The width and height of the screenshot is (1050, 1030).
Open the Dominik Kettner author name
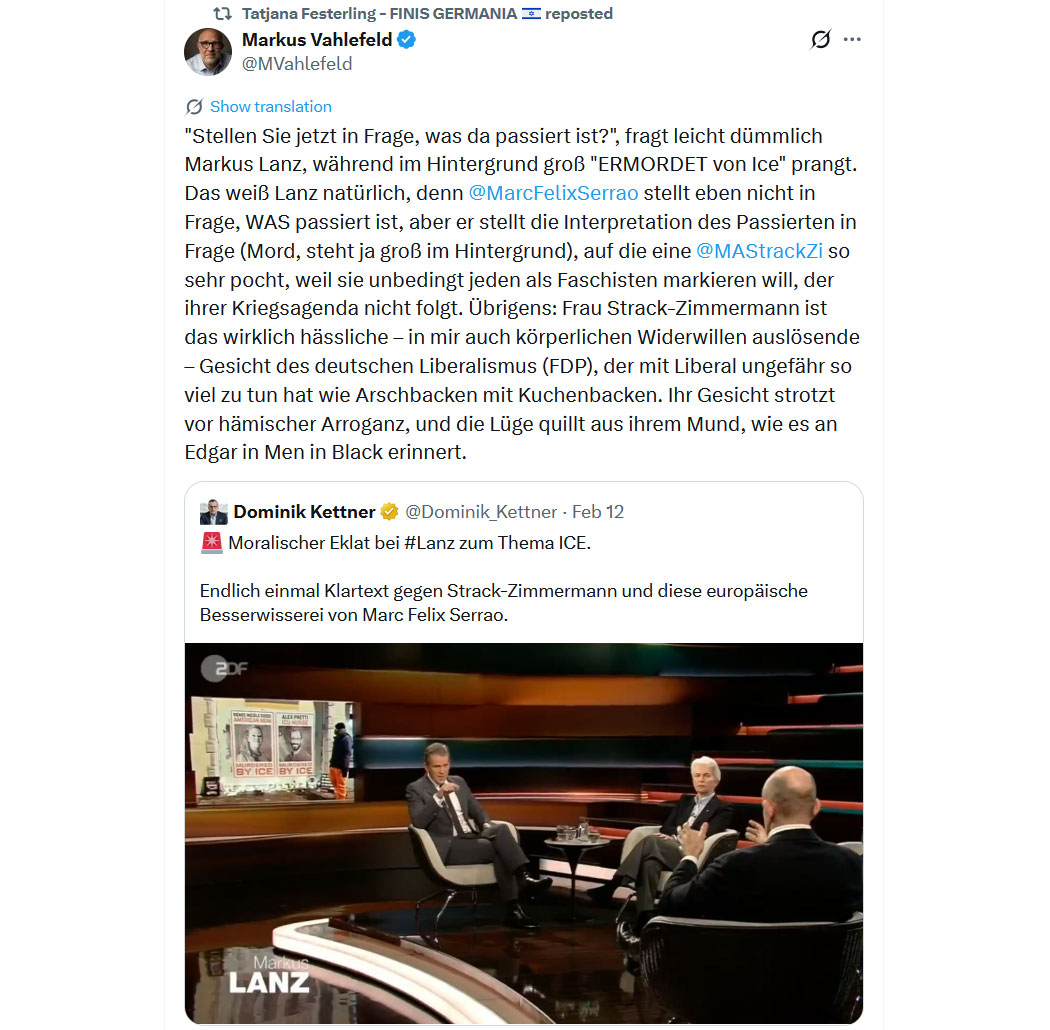pyautogui.click(x=304, y=512)
